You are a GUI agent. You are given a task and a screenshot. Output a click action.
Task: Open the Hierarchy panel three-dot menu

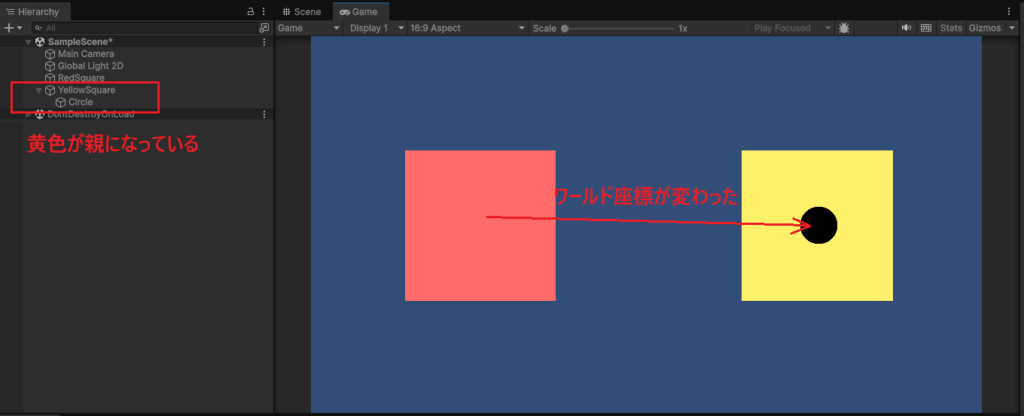tap(264, 11)
